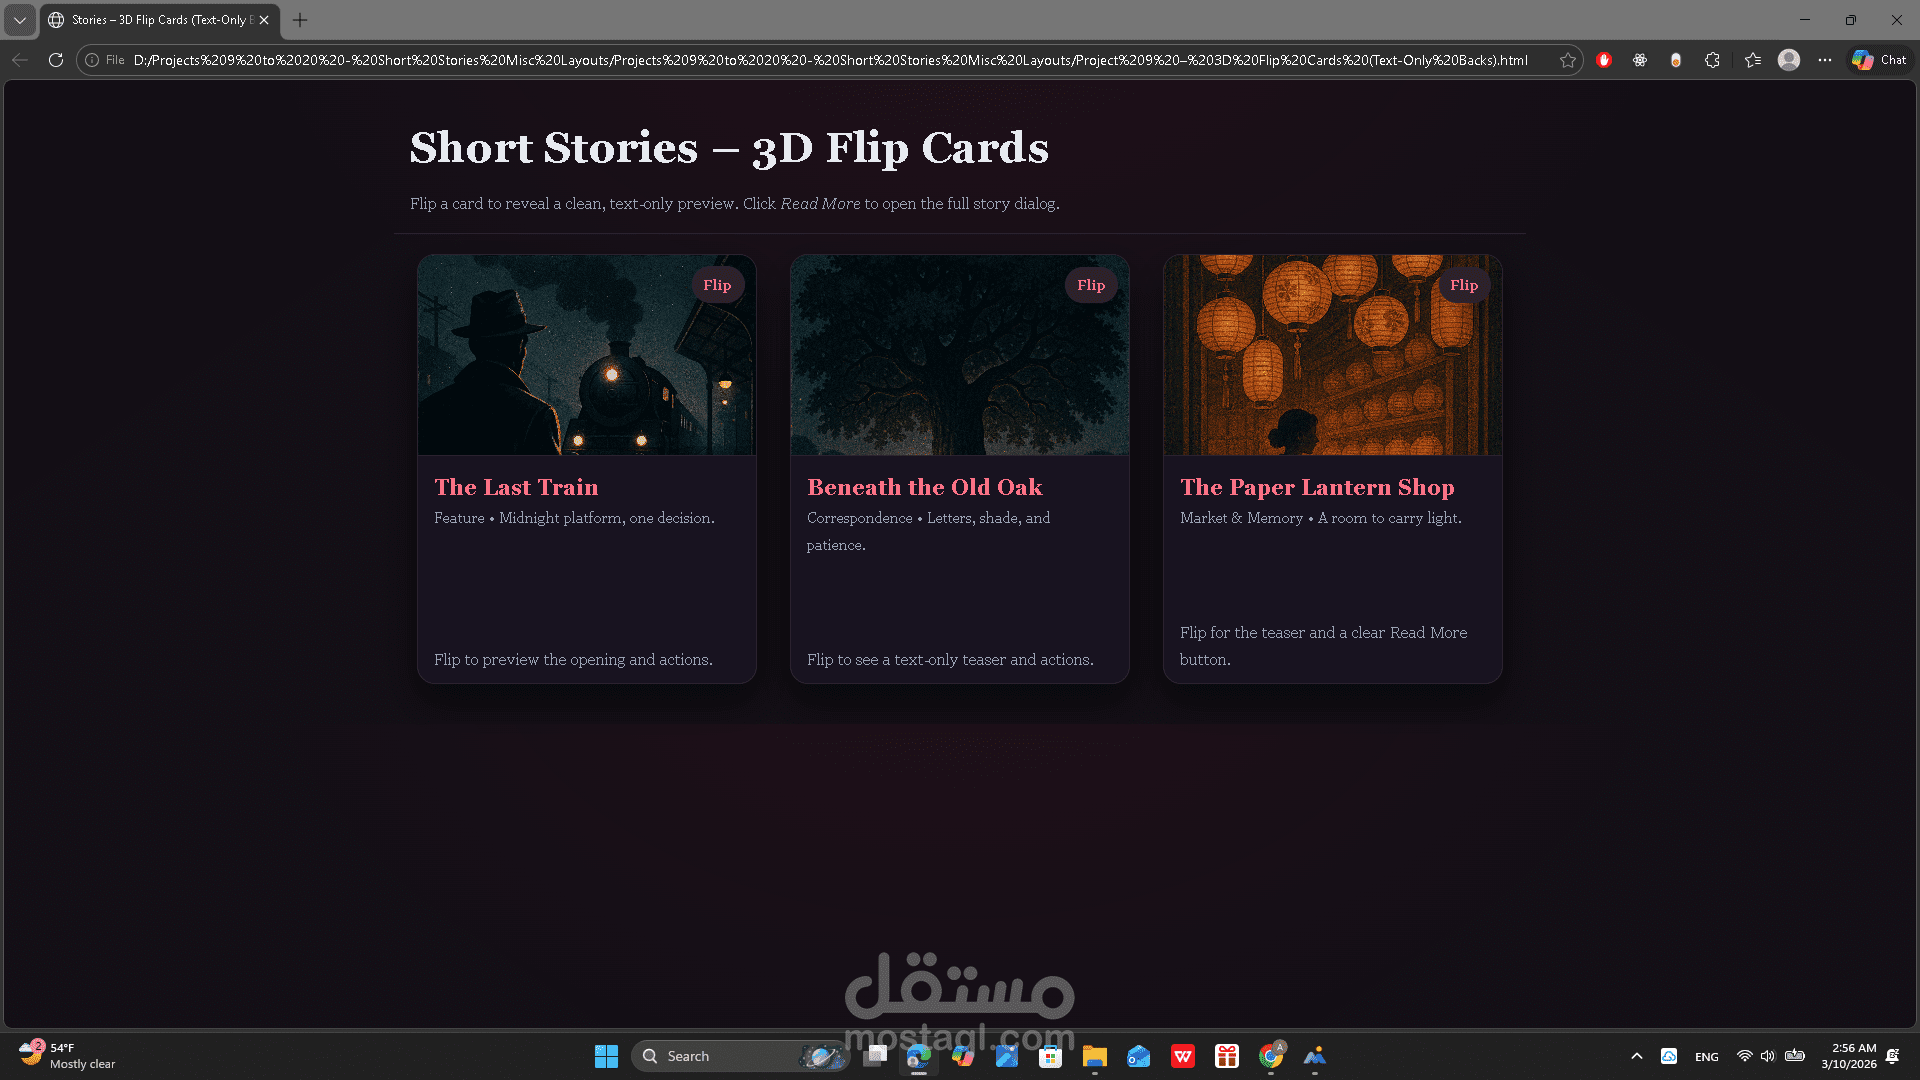
Task: Click the ad-blocker extension icon
Action: [x=1605, y=60]
